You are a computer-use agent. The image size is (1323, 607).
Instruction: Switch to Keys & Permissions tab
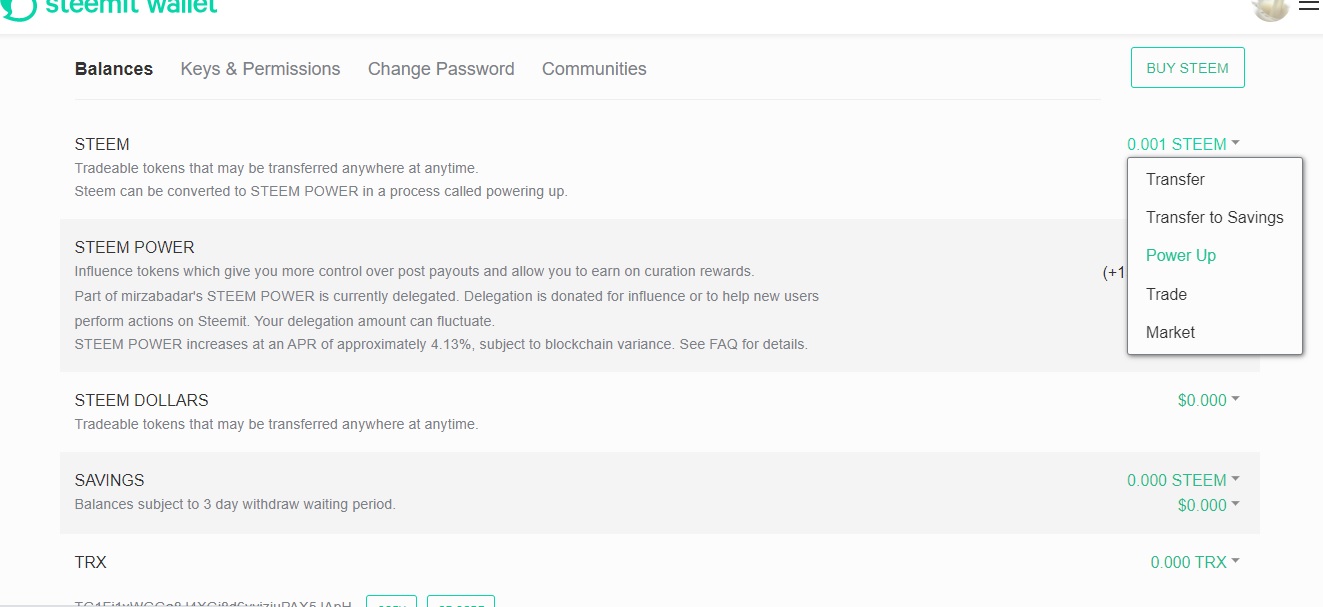pyautogui.click(x=260, y=69)
